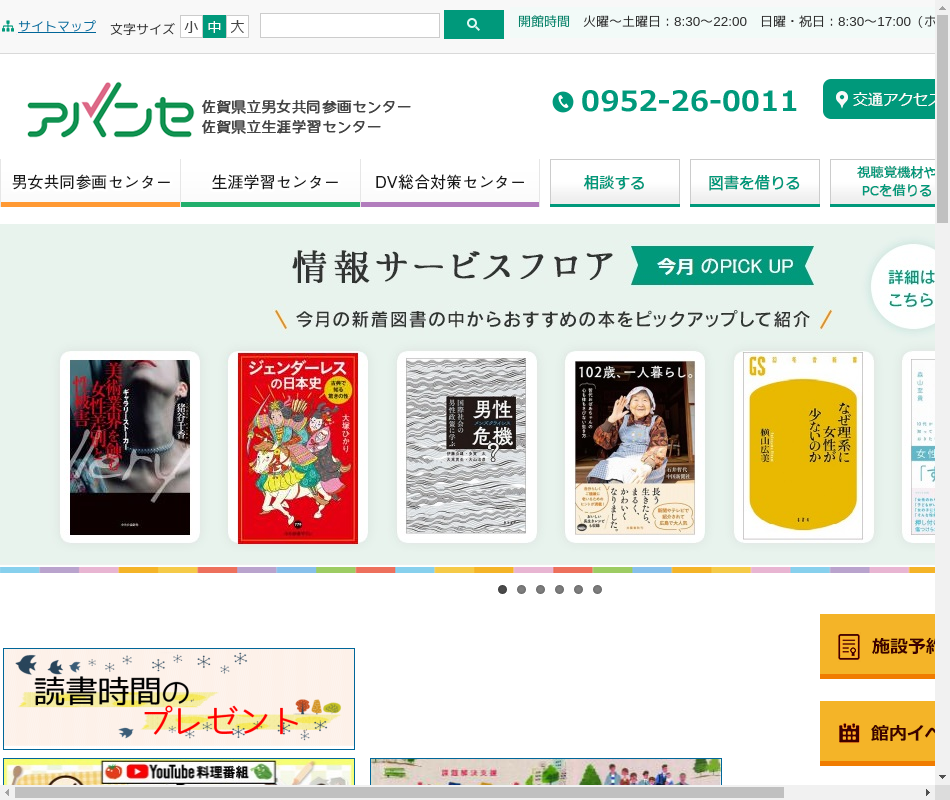Open 男女共同参画センター tab
The height and width of the screenshot is (800, 950).
tap(91, 183)
